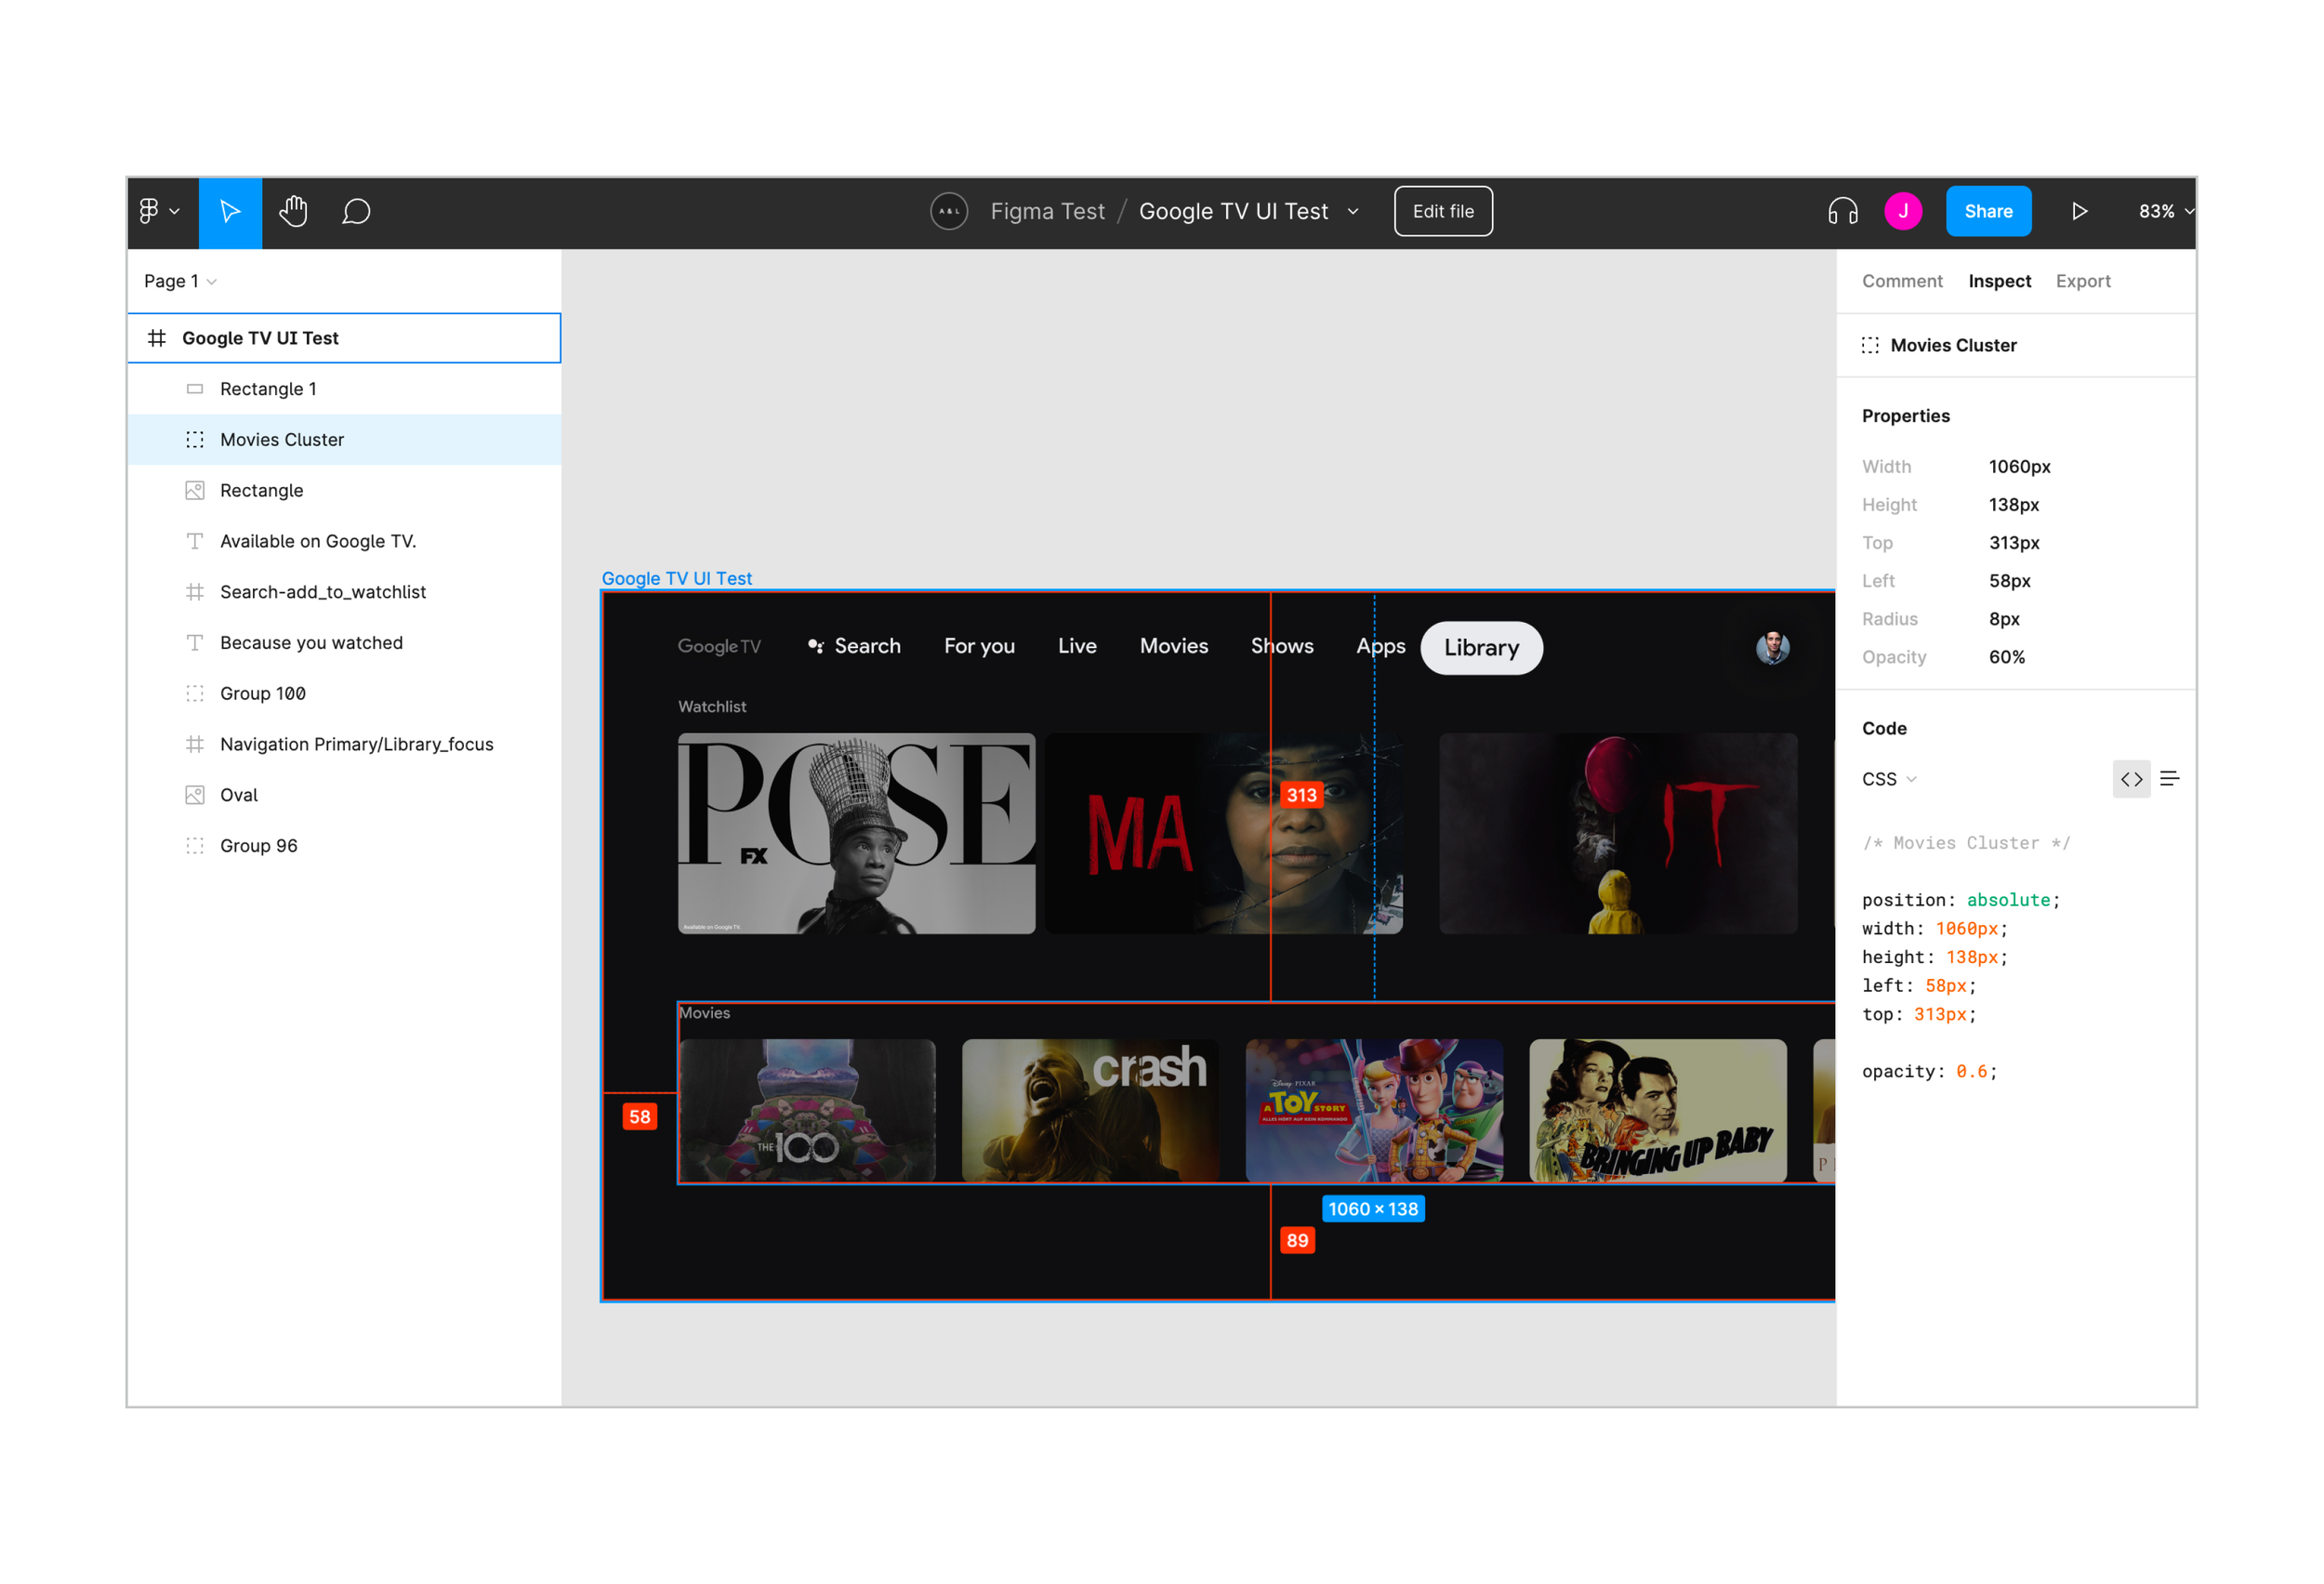2324x1584 pixels.
Task: Select Navigation Primary/Library_focus layer
Action: (344, 744)
